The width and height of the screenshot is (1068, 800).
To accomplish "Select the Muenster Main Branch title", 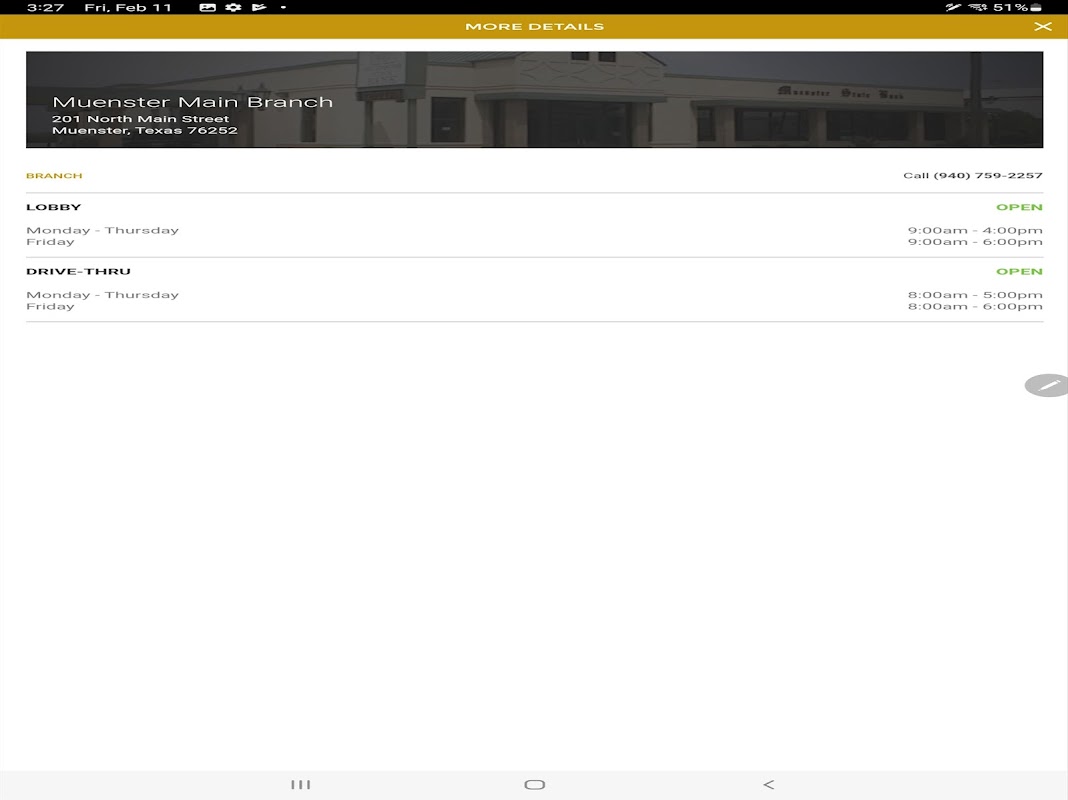I will 193,102.
